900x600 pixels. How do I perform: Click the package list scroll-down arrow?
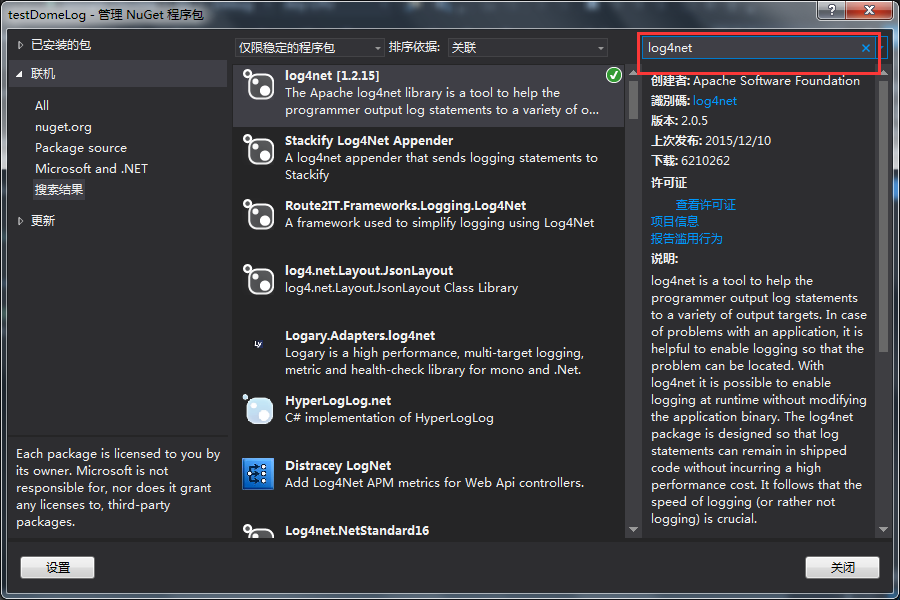pos(634,529)
